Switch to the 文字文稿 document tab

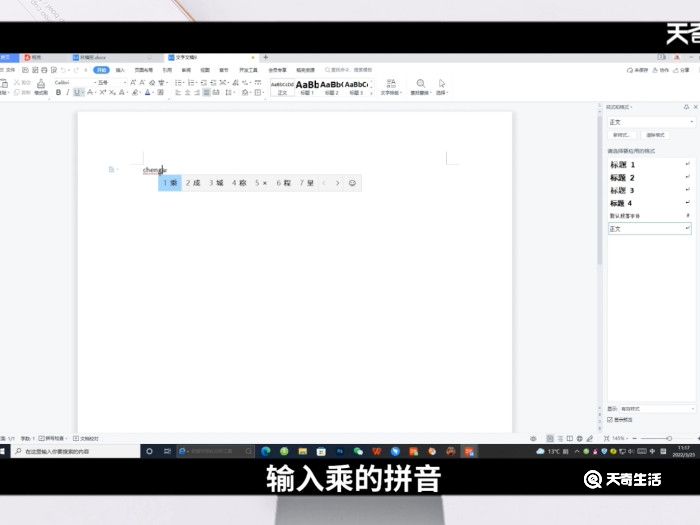click(211, 58)
